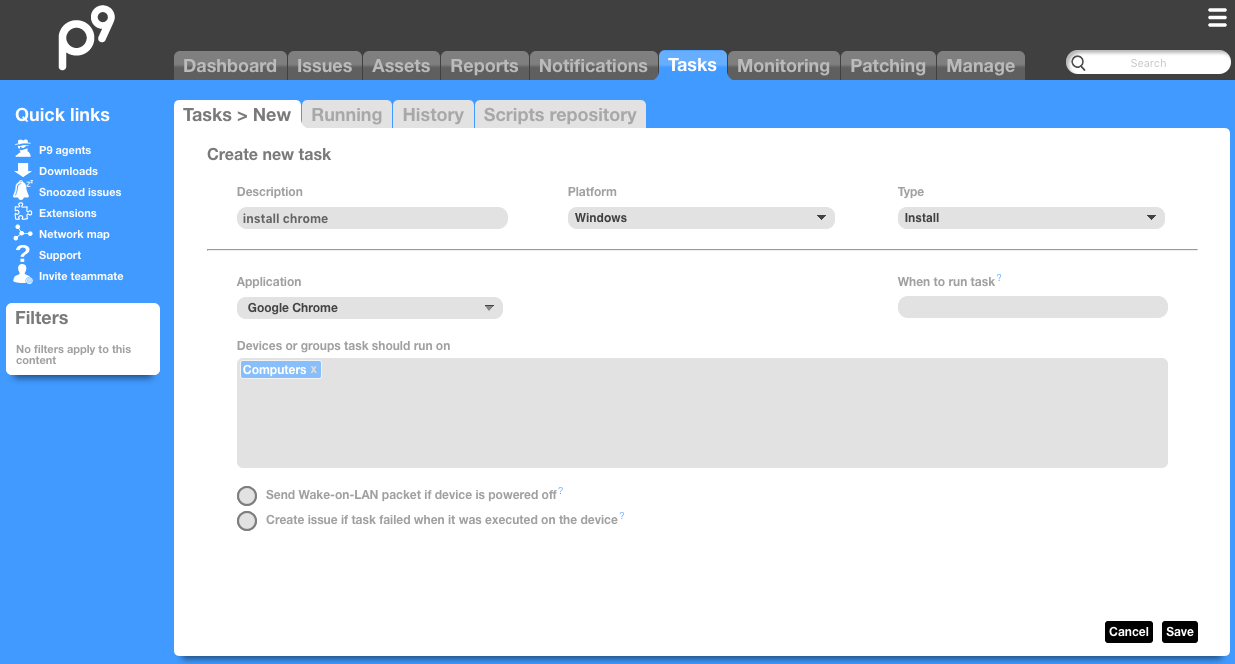Screen dimensions: 1235x664
Task: Open the Scripts repository subtab
Action: pyautogui.click(x=560, y=115)
